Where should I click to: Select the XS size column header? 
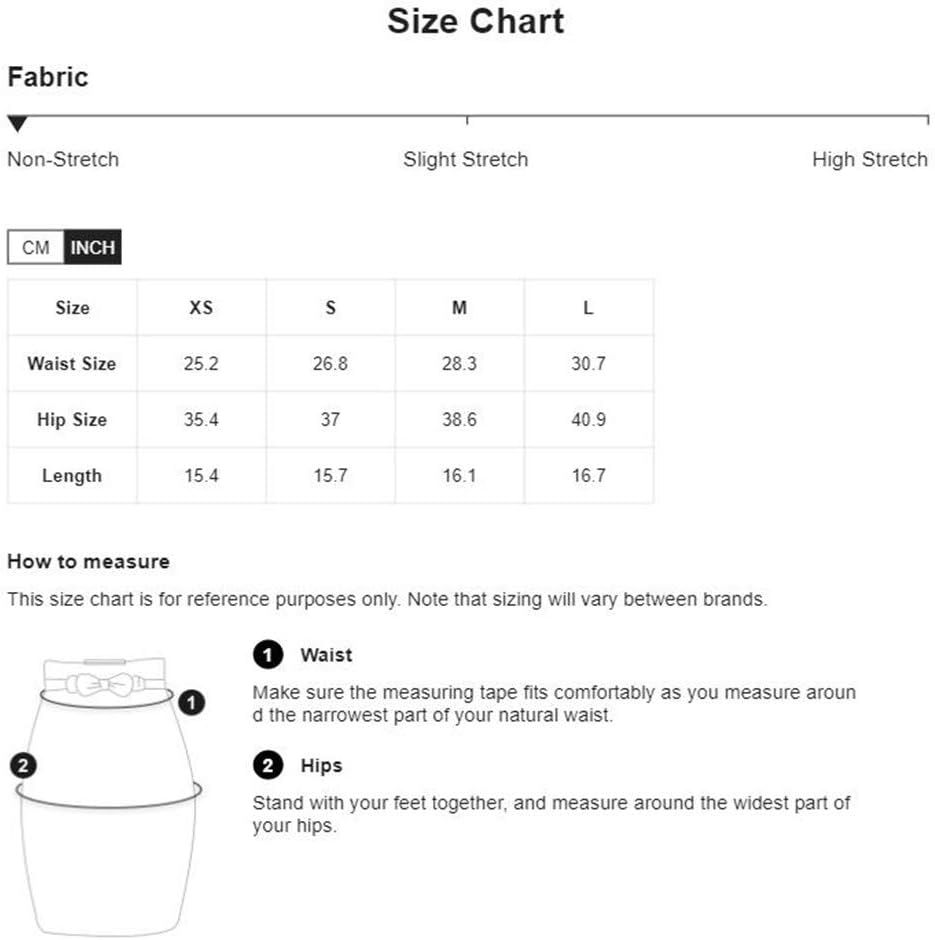(x=201, y=308)
